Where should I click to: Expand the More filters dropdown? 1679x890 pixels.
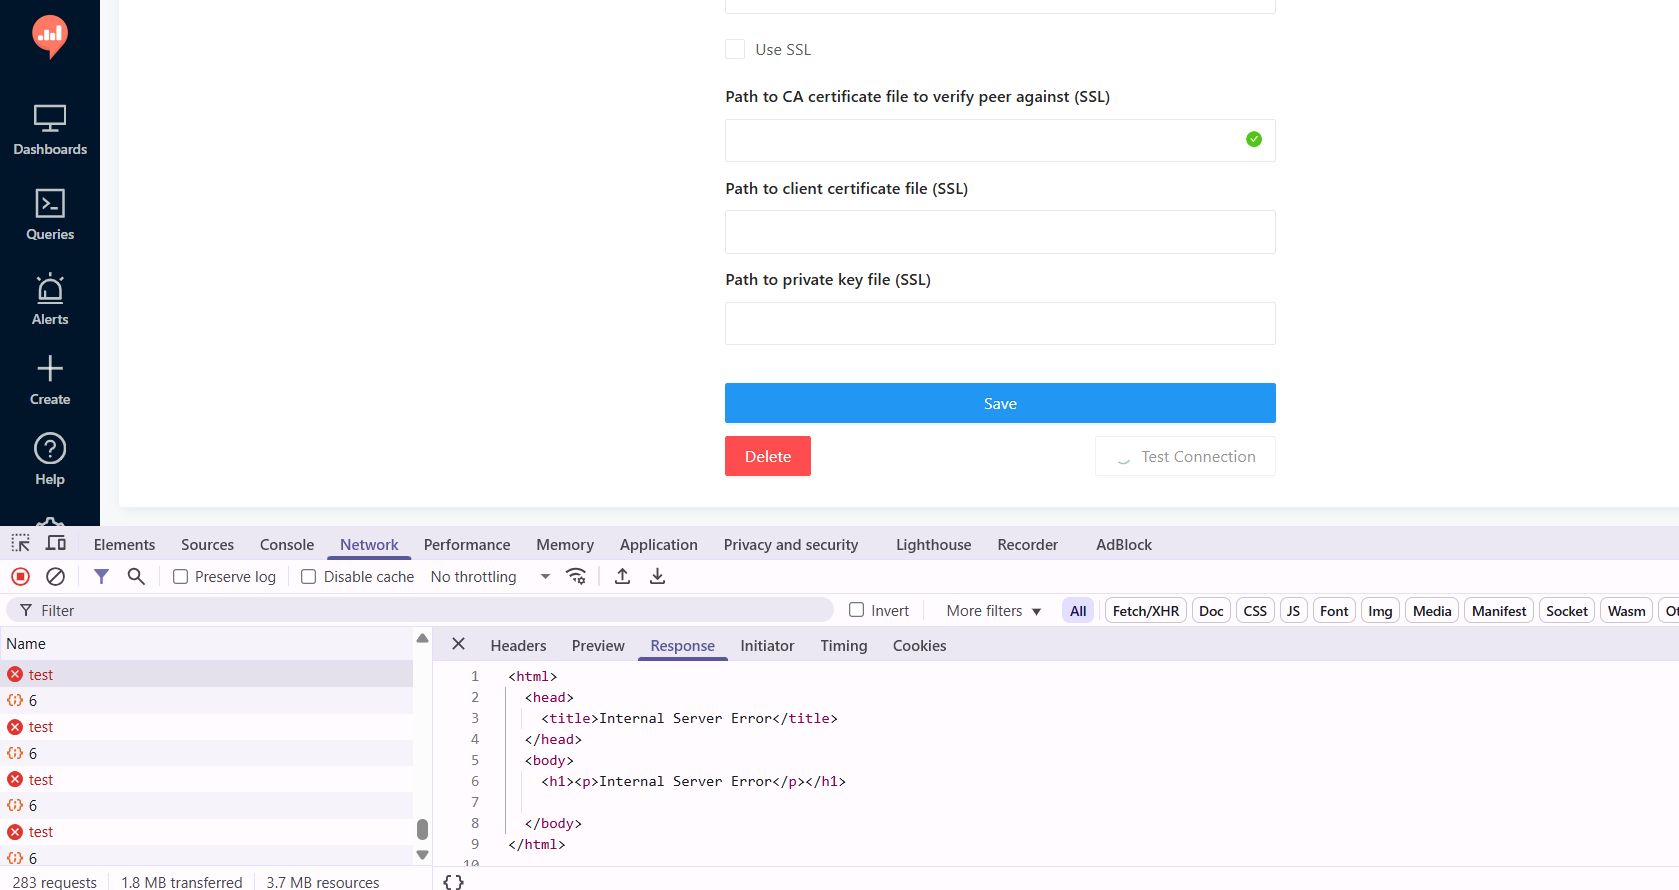994,611
